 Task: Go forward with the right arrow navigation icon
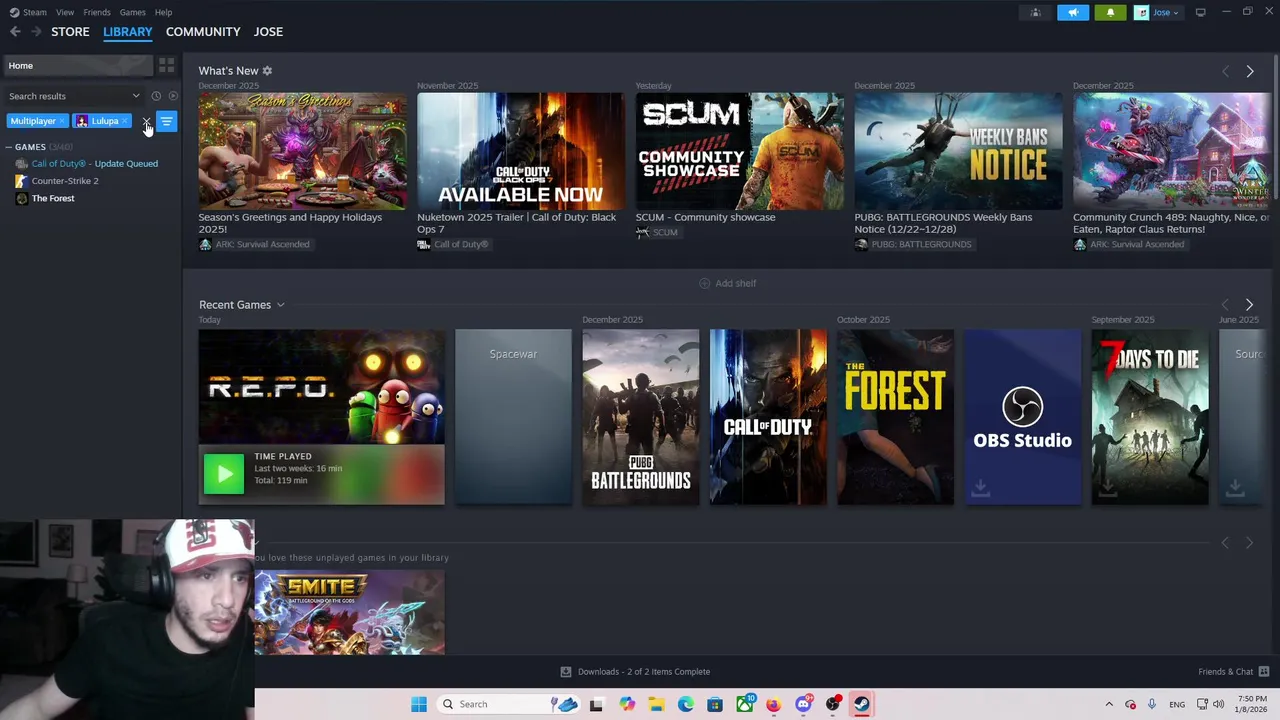36,32
